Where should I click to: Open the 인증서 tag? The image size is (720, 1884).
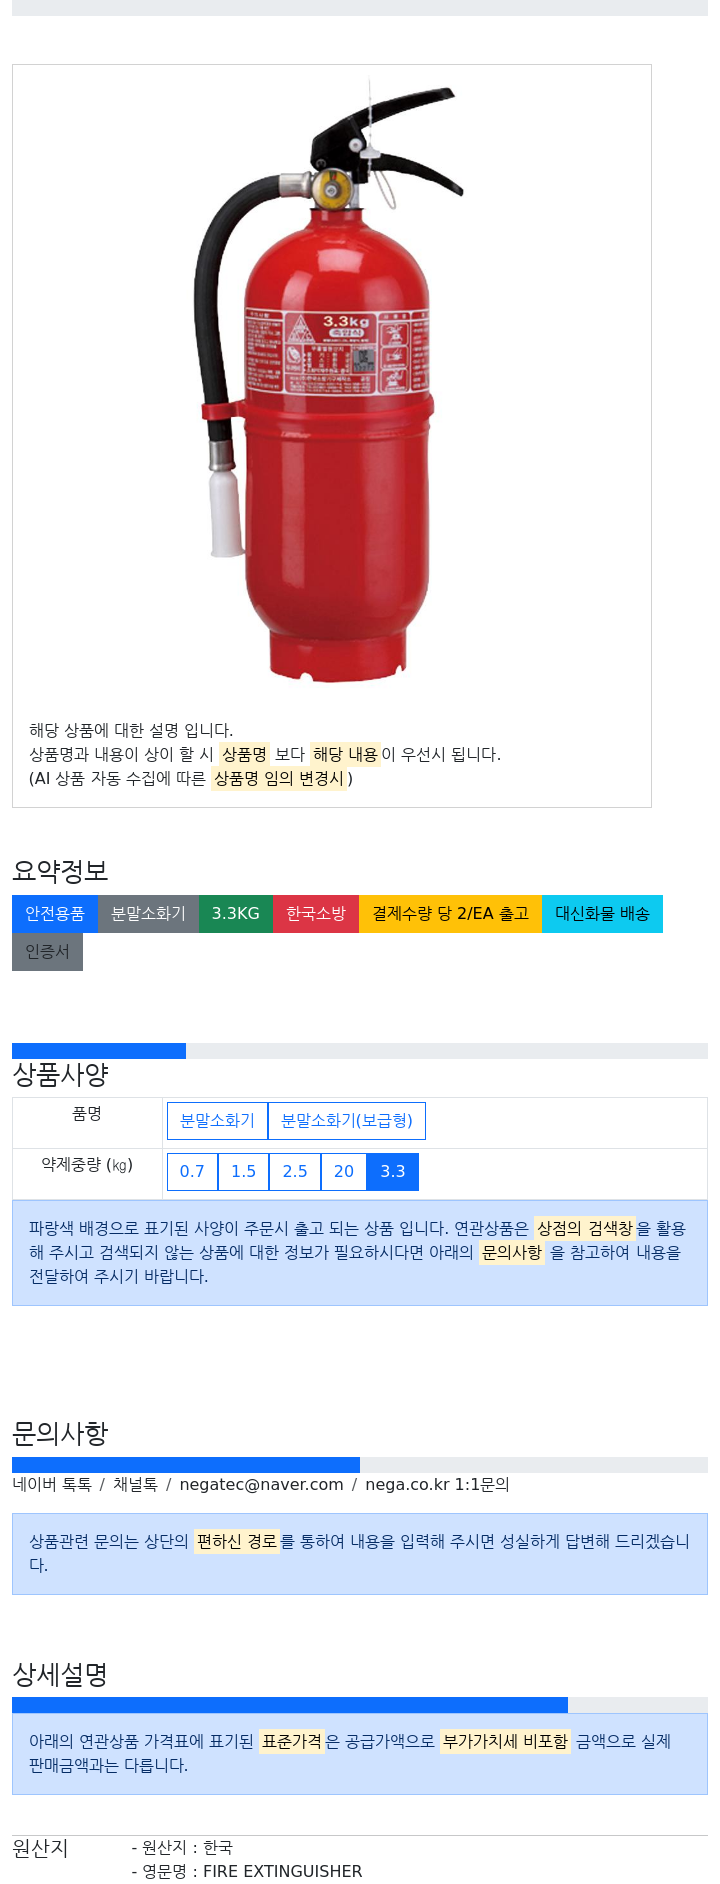[47, 952]
